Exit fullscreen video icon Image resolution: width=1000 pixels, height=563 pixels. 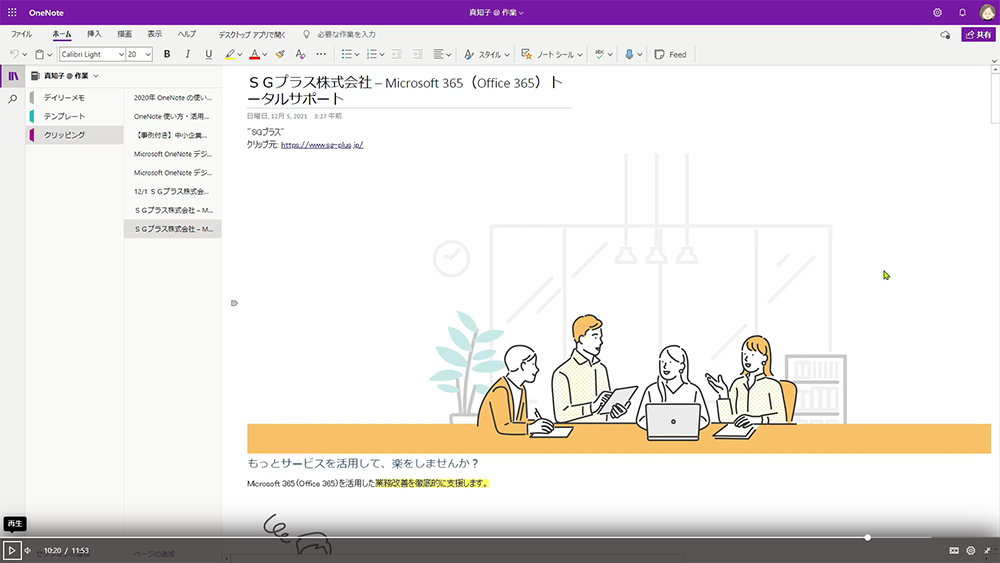[x=988, y=550]
